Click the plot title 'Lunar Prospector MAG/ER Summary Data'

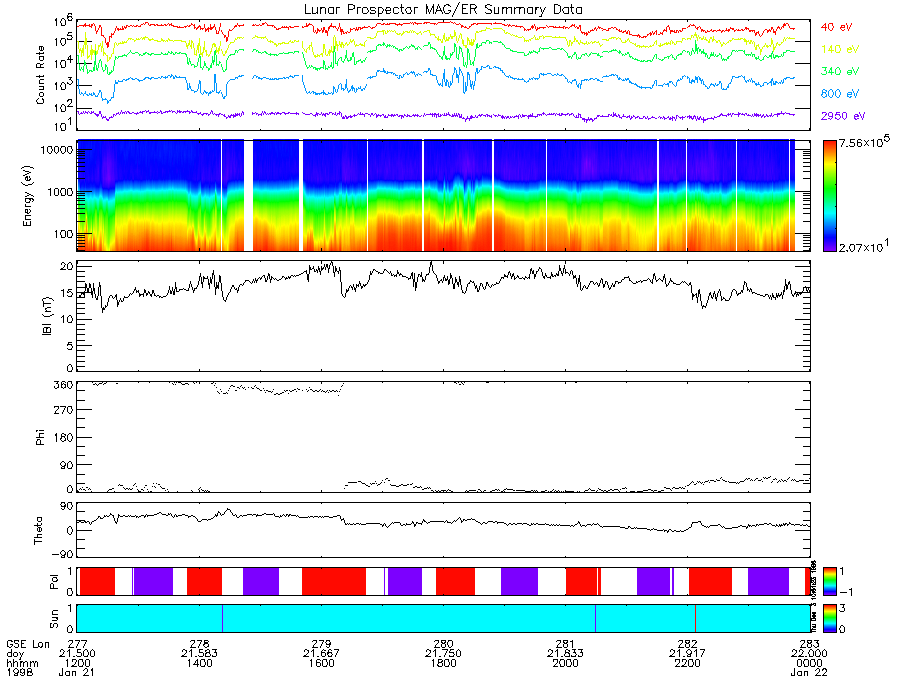(x=443, y=10)
